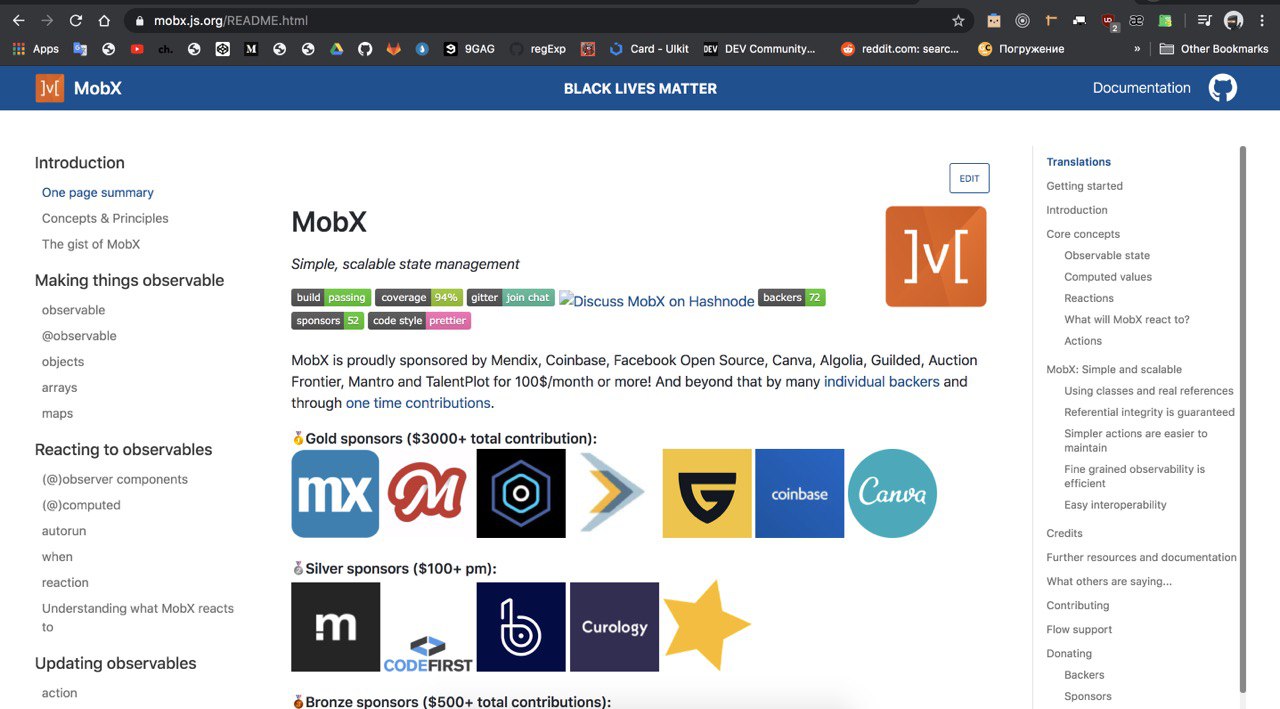Click the uBlock Origin extension icon

click(x=1109, y=20)
